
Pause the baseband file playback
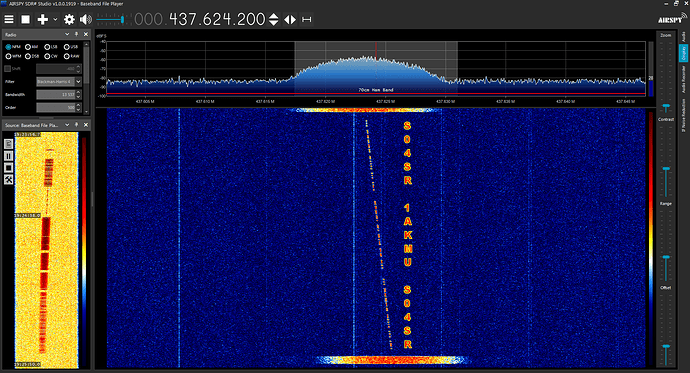coord(8,156)
